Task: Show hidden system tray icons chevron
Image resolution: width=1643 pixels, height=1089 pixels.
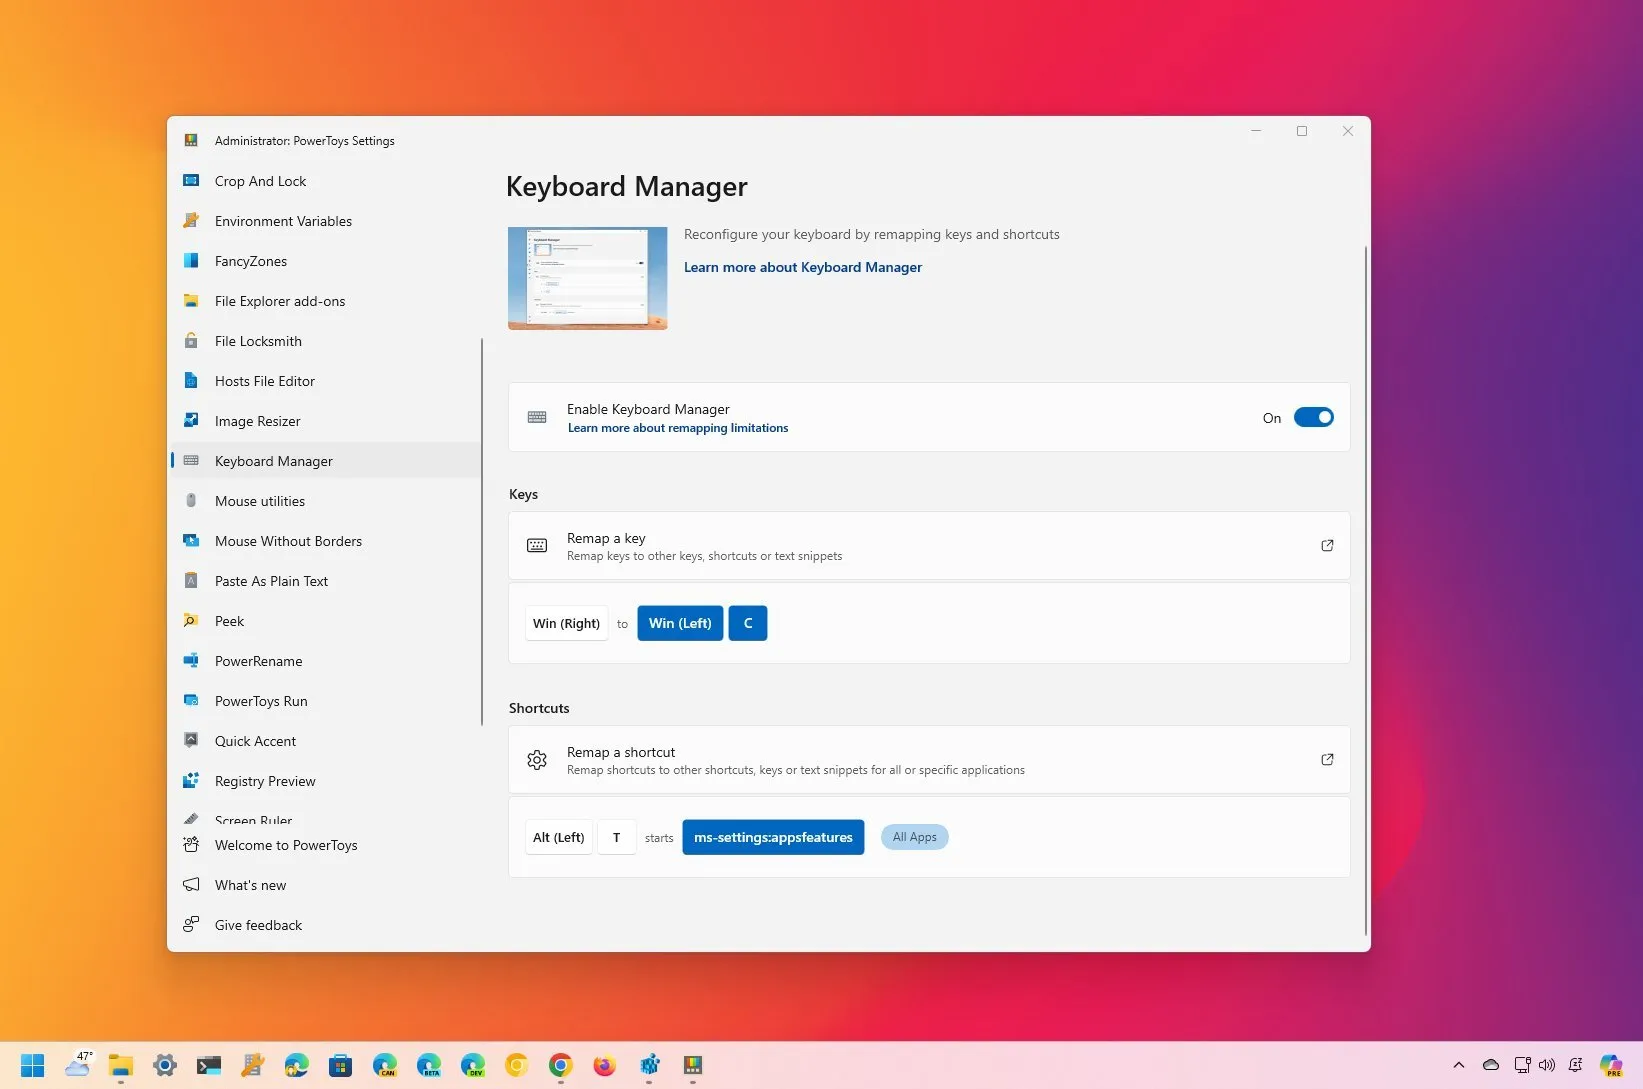Action: point(1459,1065)
